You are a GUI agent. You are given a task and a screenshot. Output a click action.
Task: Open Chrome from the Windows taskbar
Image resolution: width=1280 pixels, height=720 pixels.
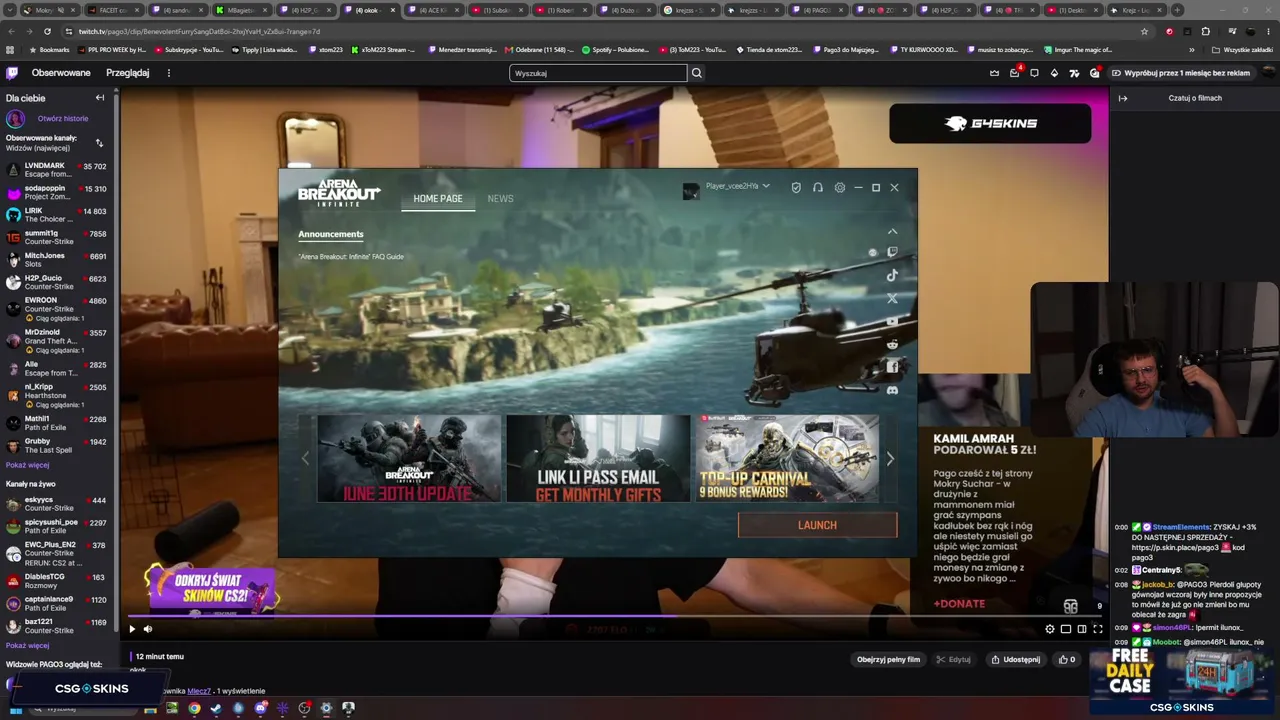[x=194, y=708]
